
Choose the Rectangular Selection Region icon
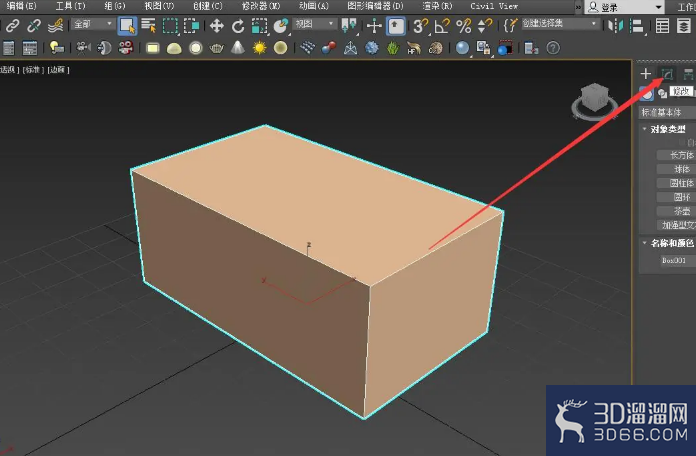[x=170, y=26]
